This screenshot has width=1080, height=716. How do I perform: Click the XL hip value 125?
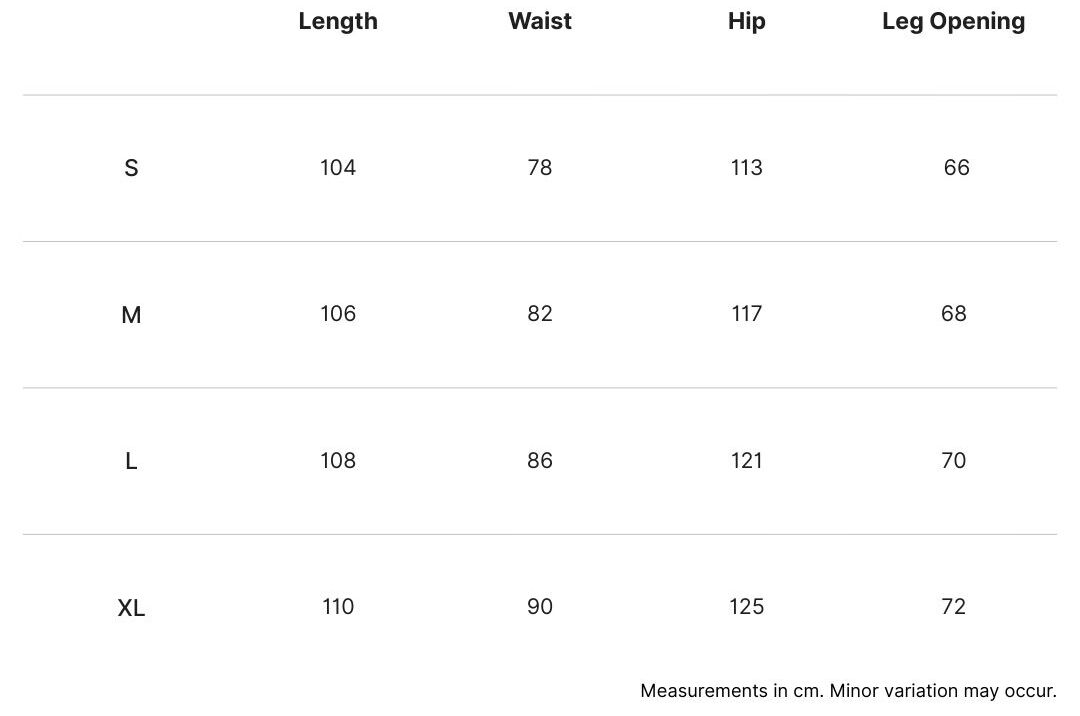747,607
